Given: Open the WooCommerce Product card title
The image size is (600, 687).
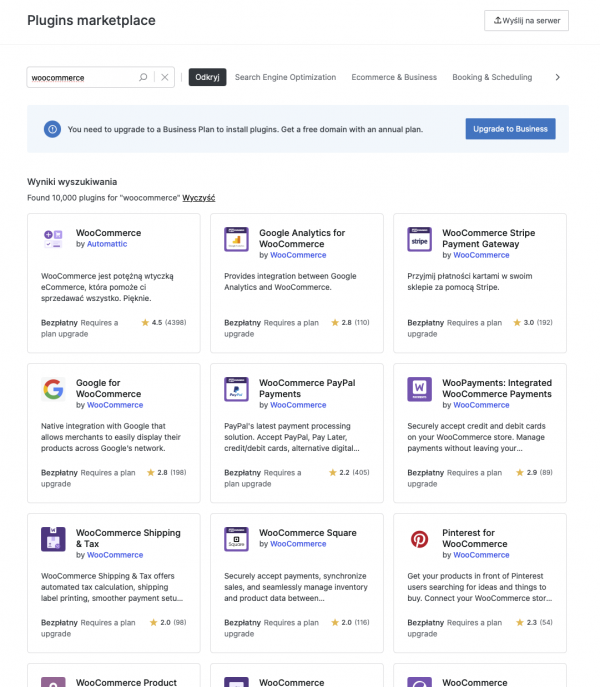Looking at the screenshot, I should click(x=126, y=682).
